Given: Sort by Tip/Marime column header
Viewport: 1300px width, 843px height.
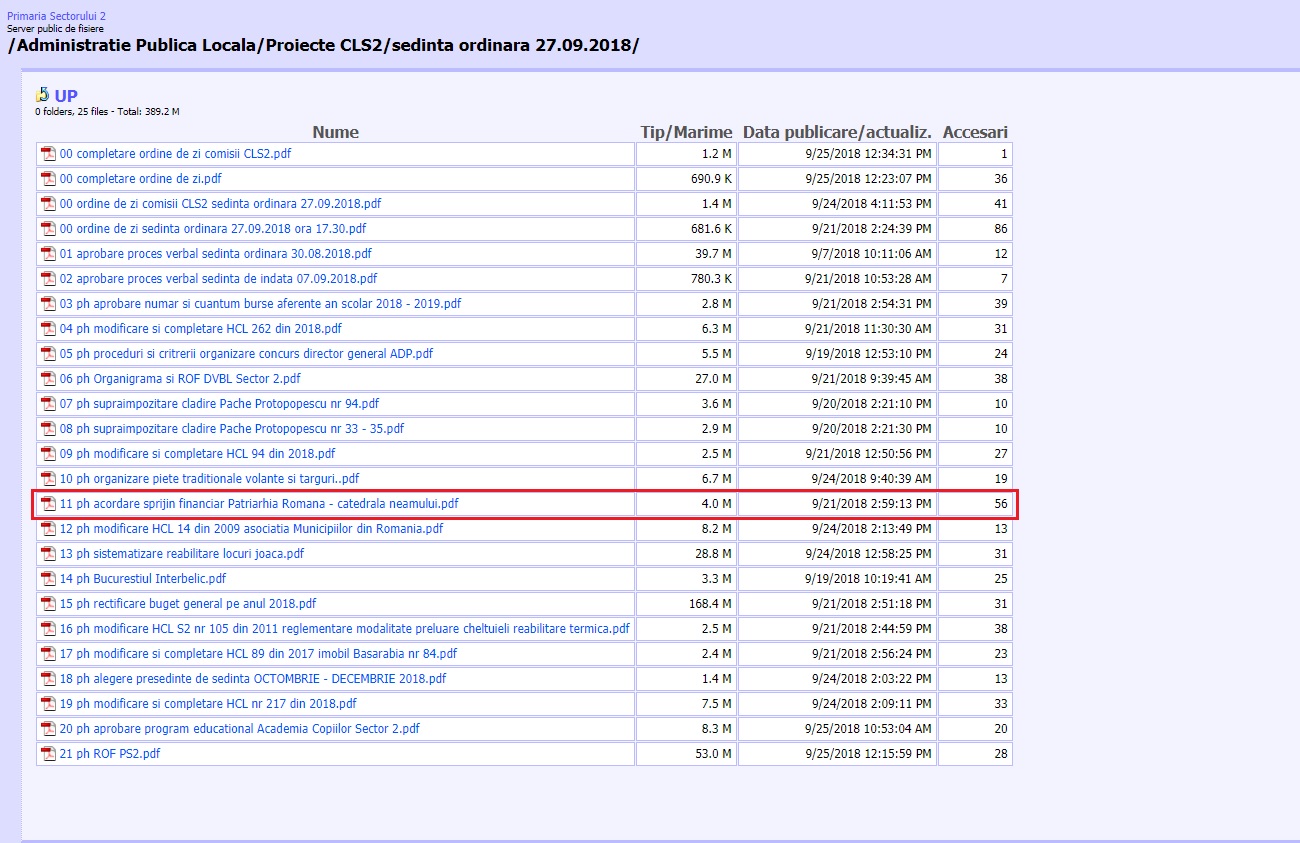Looking at the screenshot, I should coord(686,132).
